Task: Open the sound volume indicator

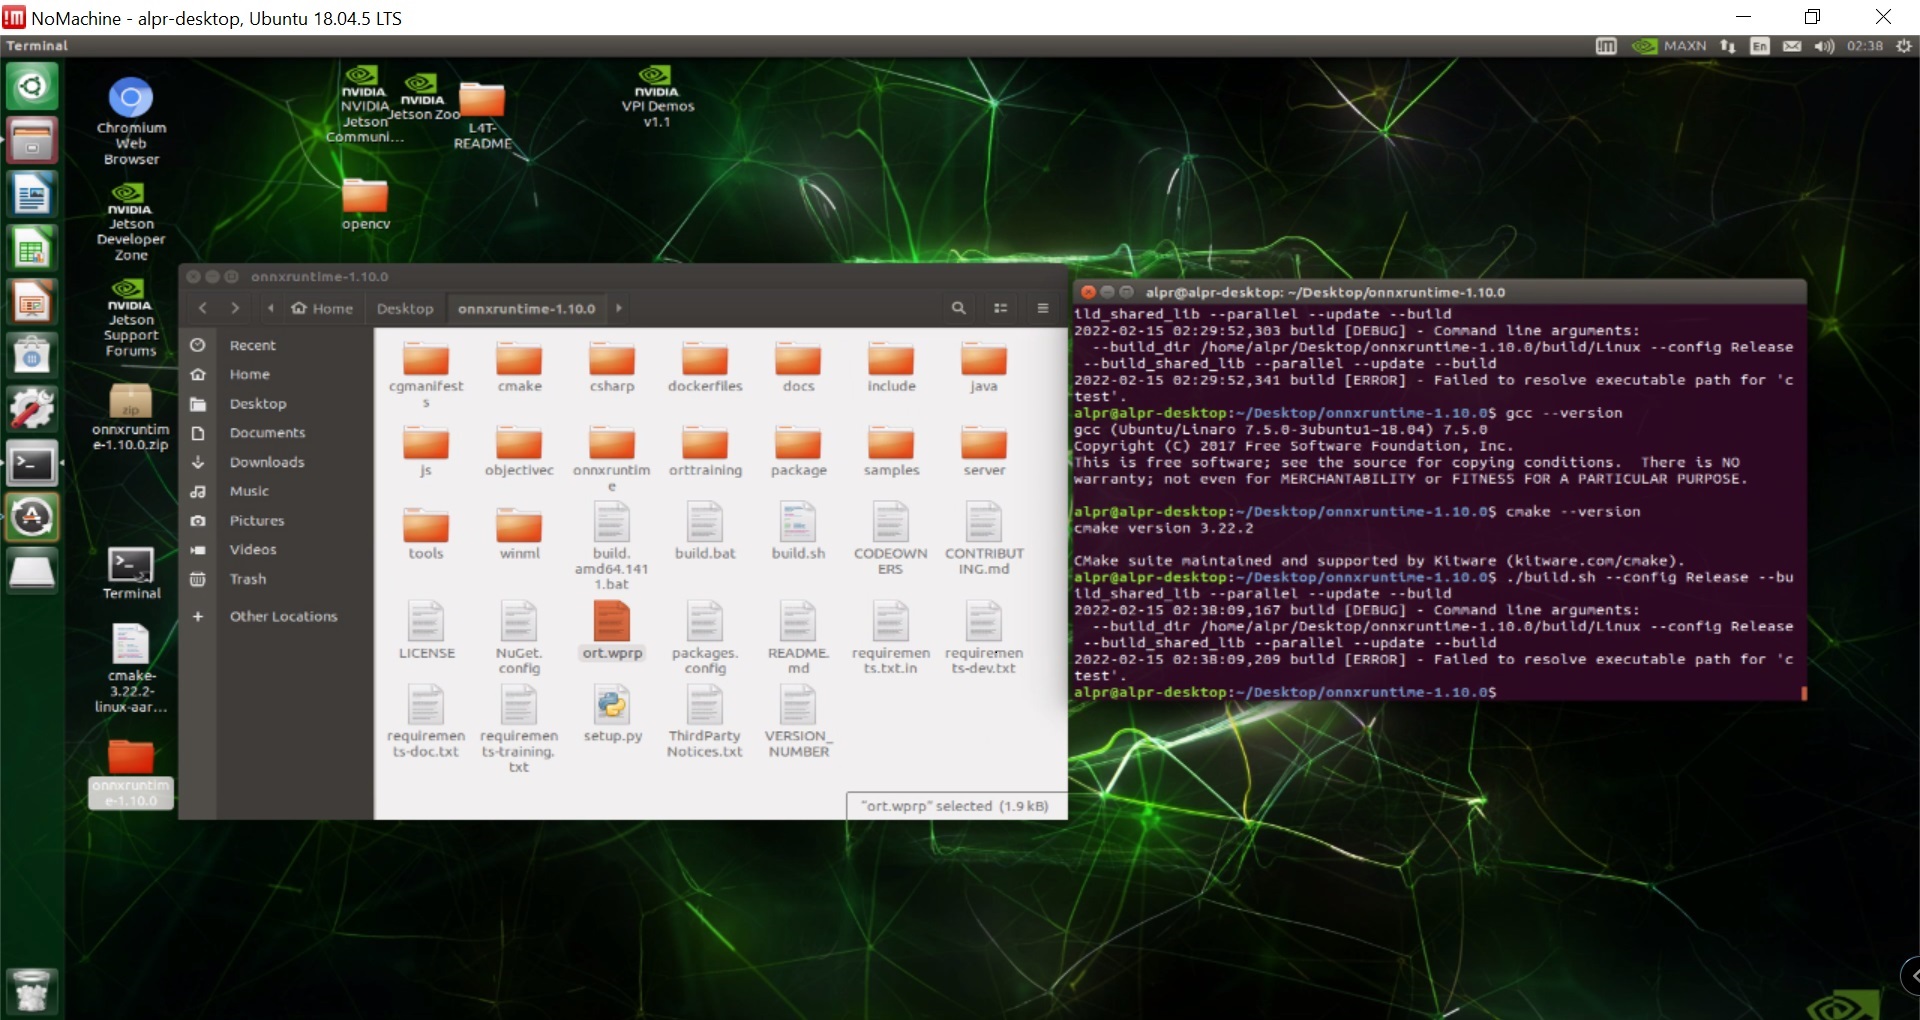Action: [1825, 46]
